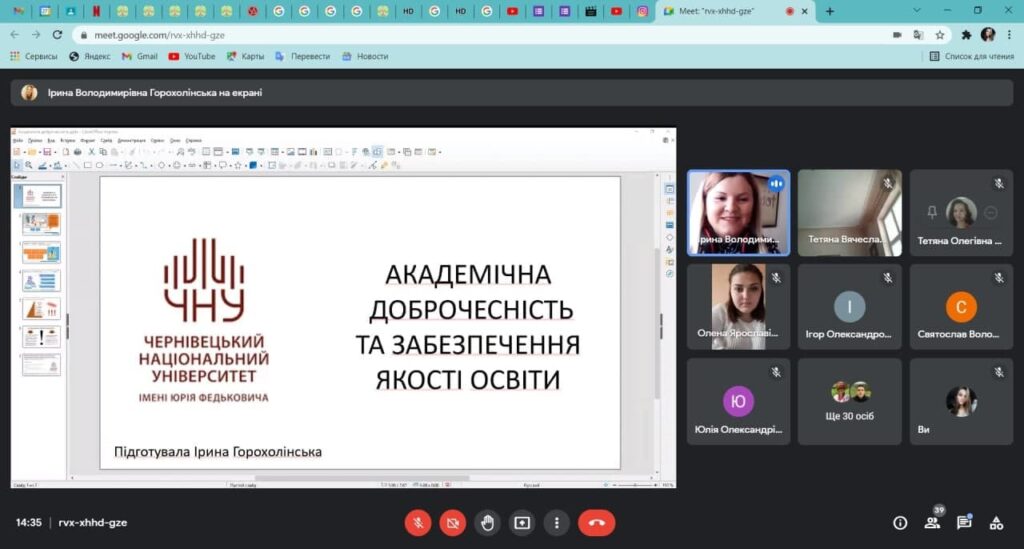Remove Тетяна Олегівна using minus circle icon

(991, 212)
